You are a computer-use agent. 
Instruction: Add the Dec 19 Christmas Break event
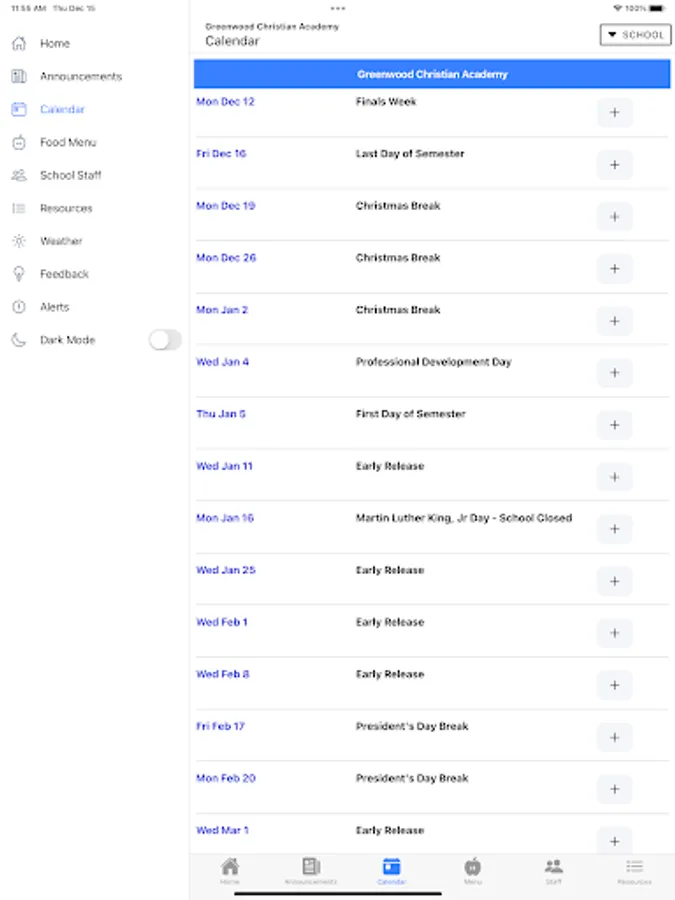click(614, 217)
